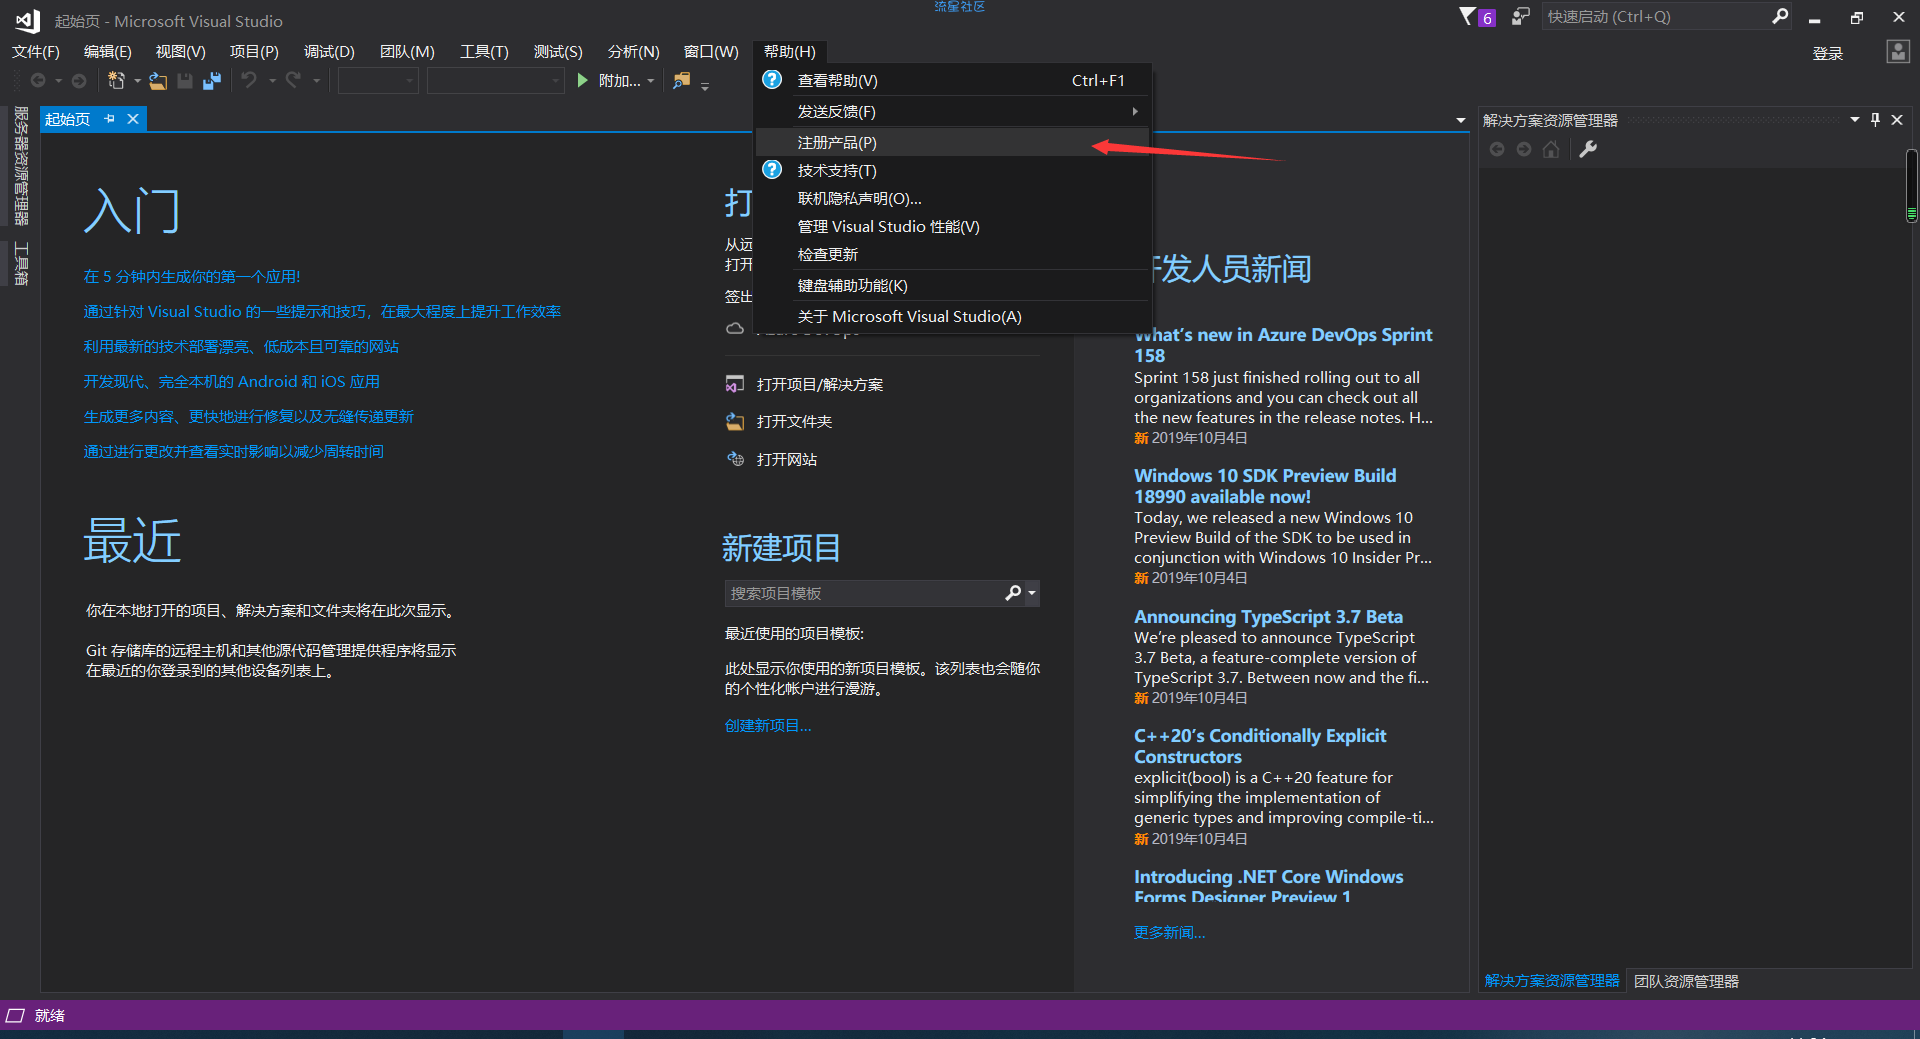This screenshot has width=1920, height=1039.
Task: Click 更多新闻... link
Action: coord(1169,933)
